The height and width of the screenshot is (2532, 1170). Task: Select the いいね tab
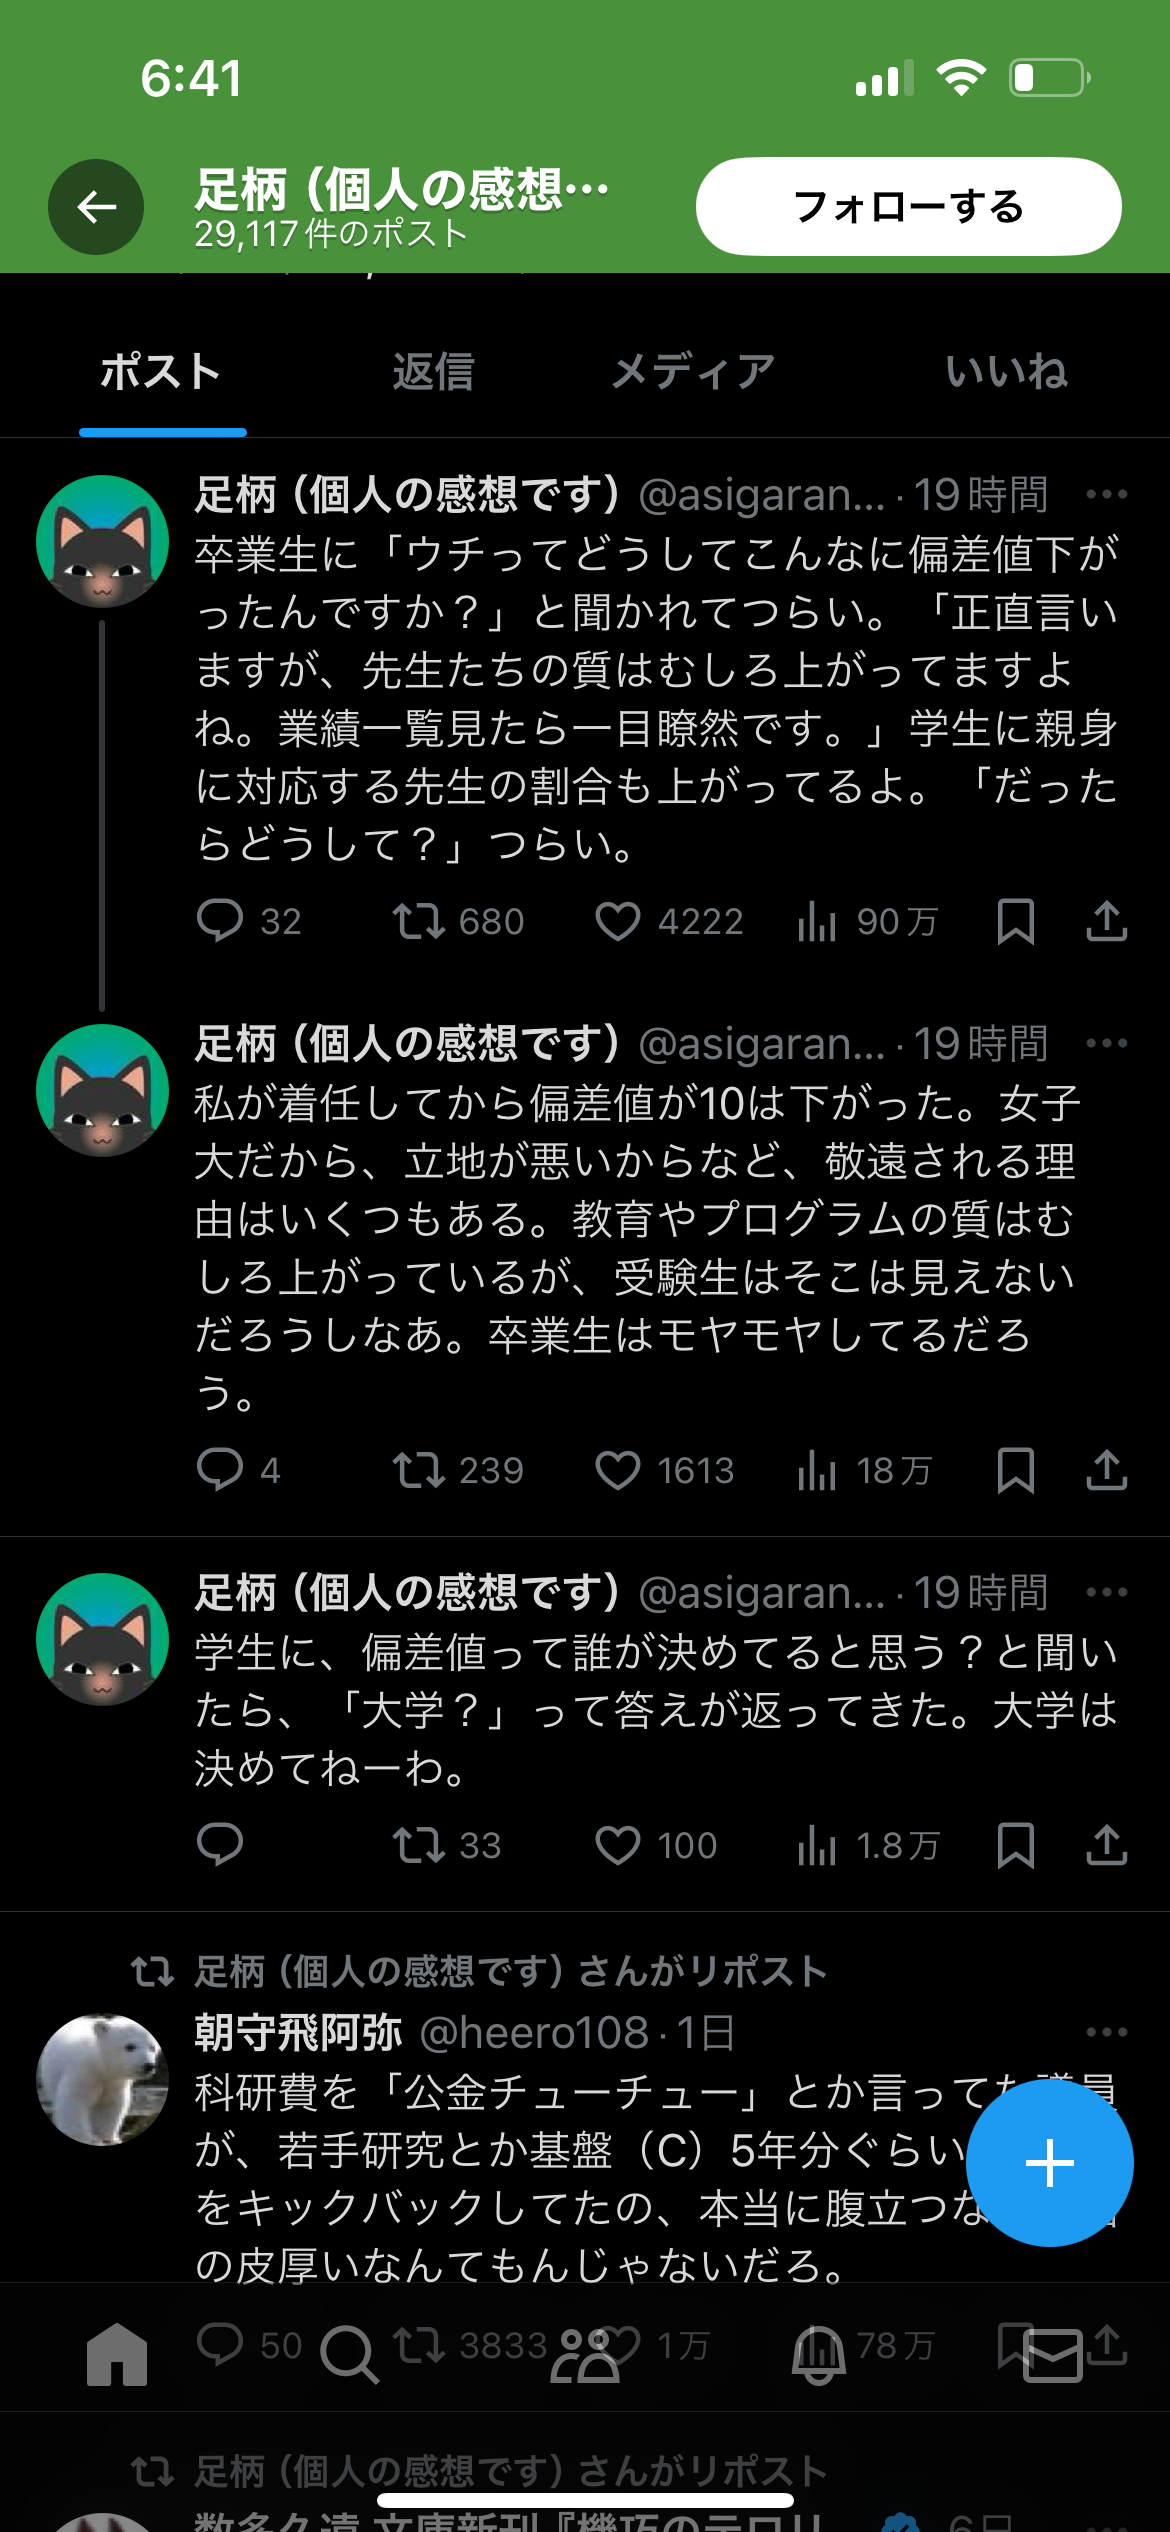pyautogui.click(x=1006, y=372)
